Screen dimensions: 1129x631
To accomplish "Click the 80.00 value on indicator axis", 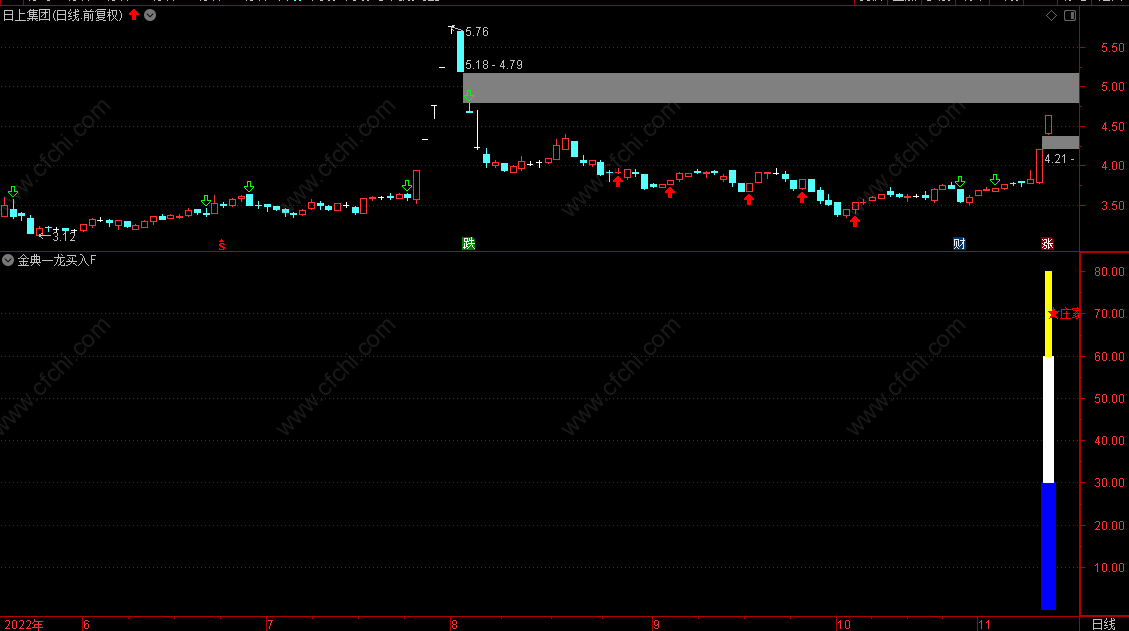I will click(1110, 272).
